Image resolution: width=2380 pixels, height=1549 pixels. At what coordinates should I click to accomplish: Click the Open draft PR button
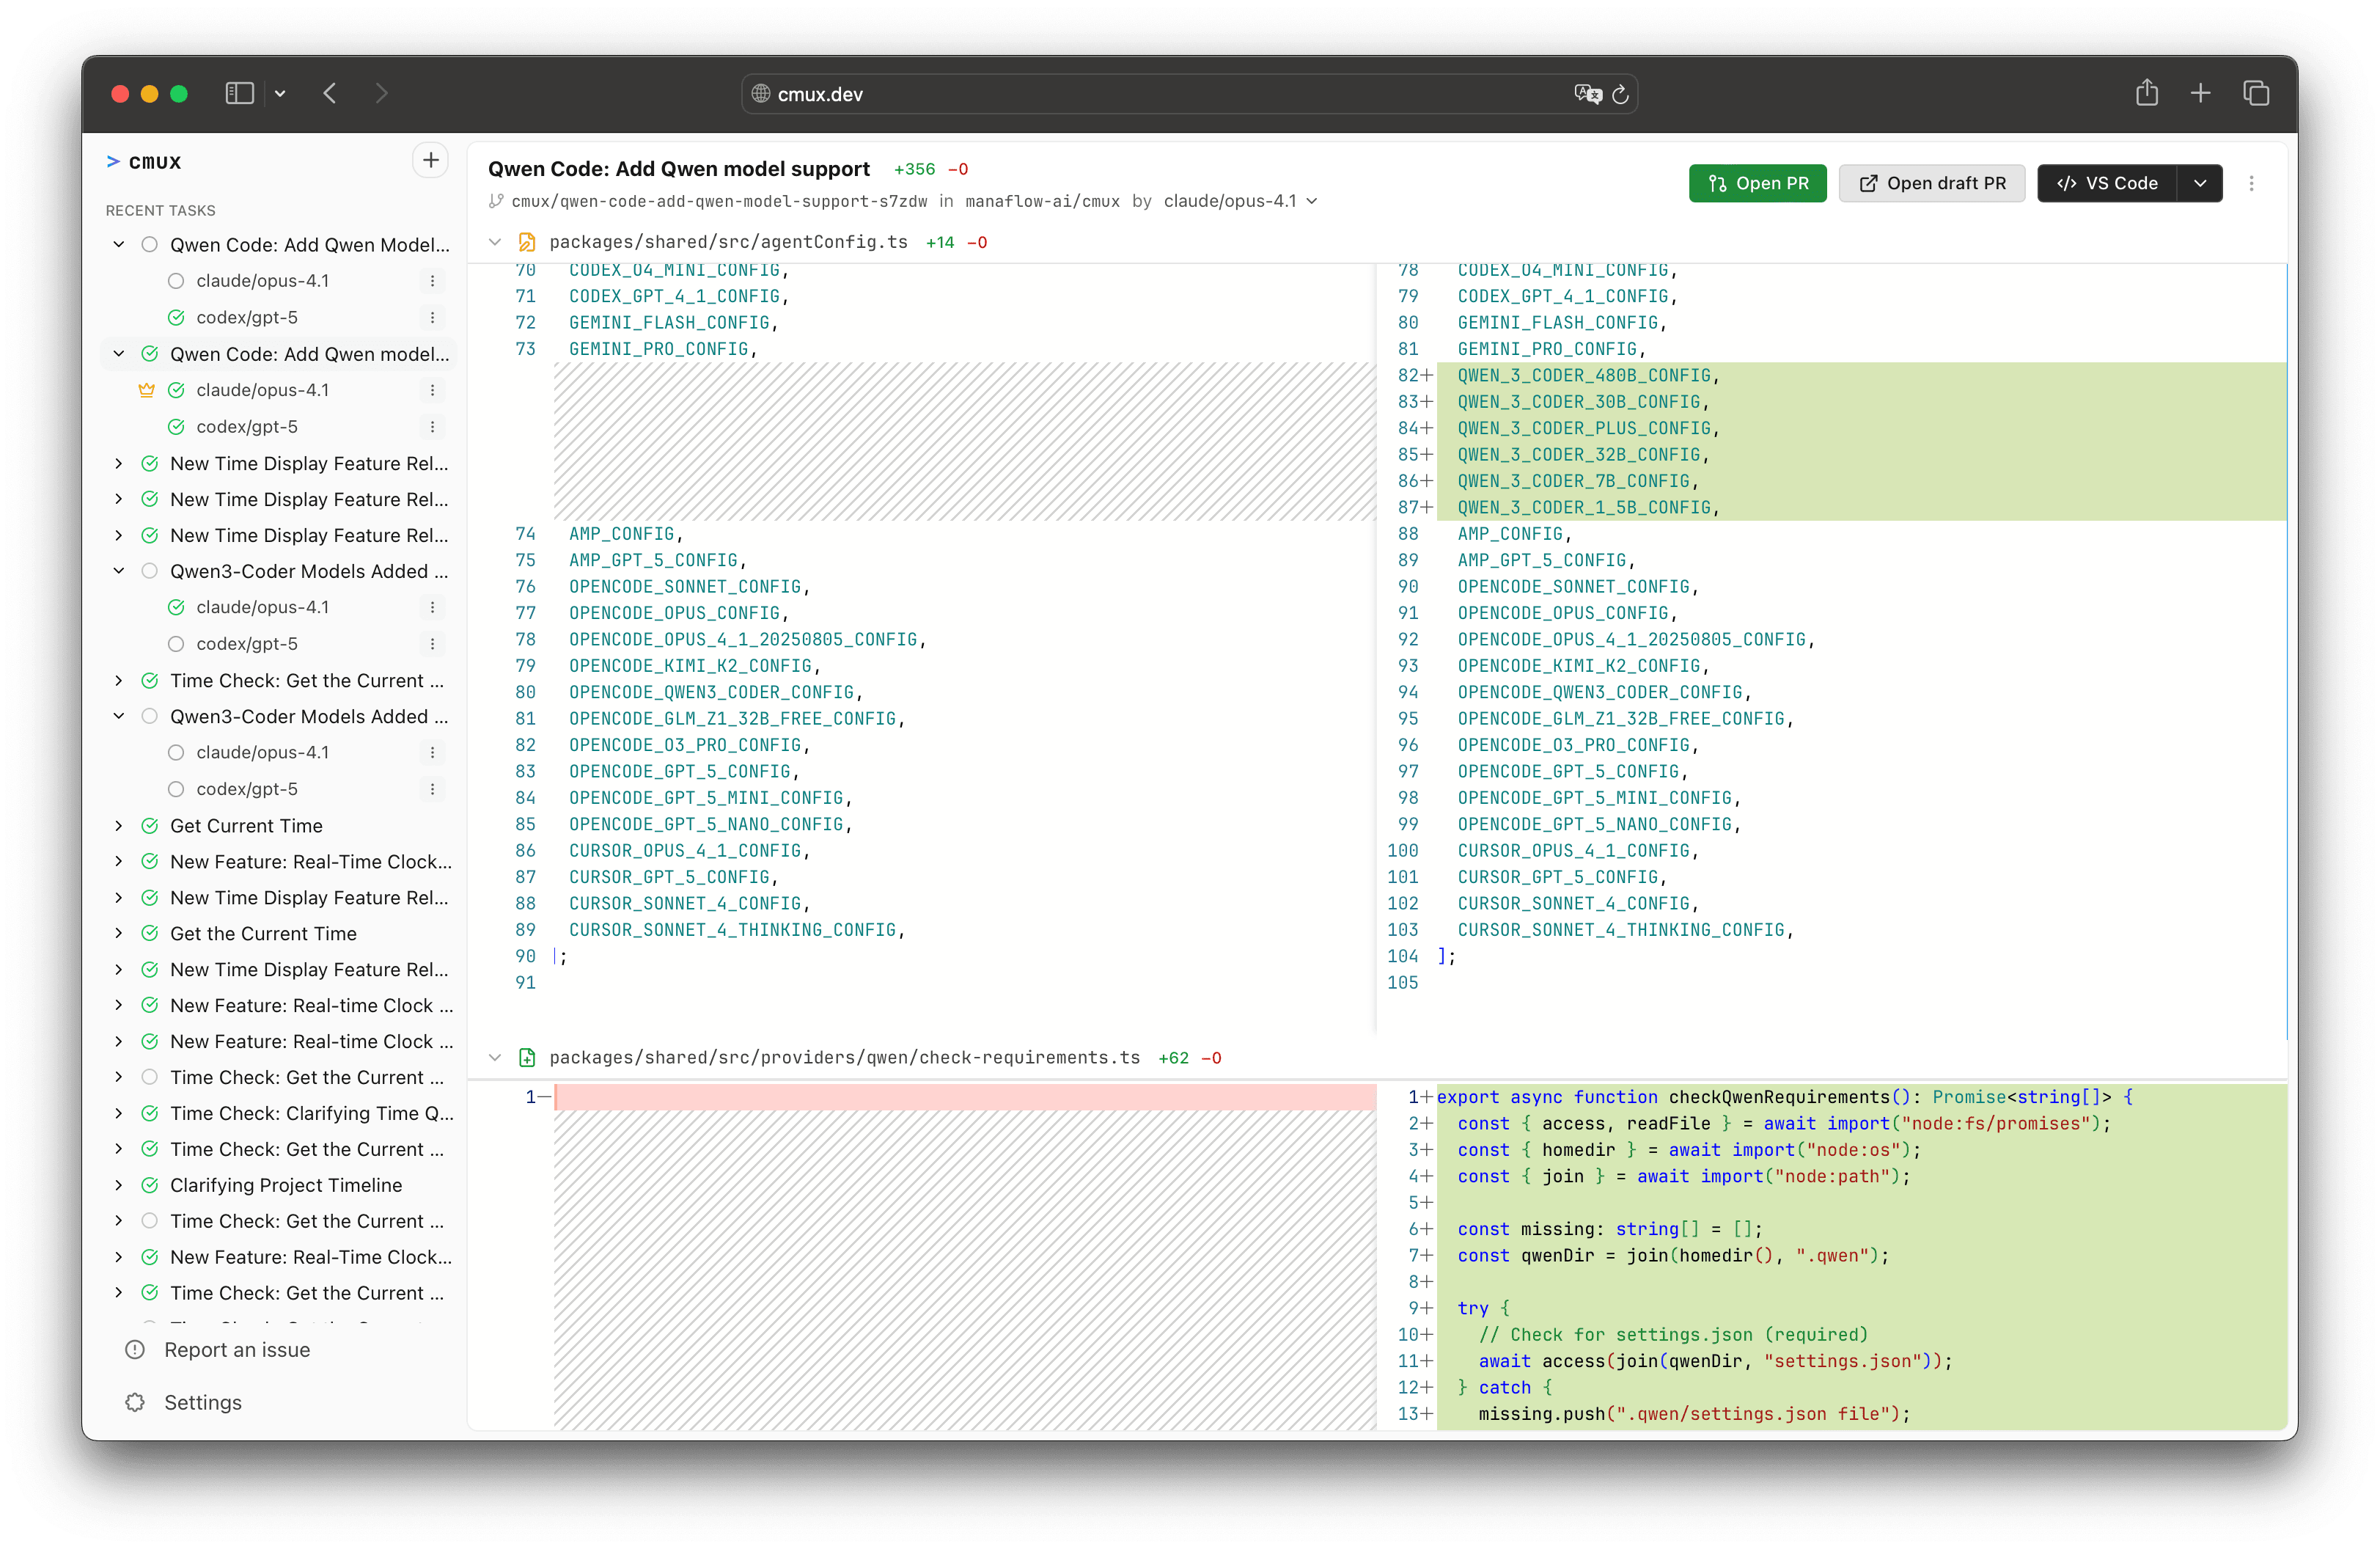click(1931, 184)
